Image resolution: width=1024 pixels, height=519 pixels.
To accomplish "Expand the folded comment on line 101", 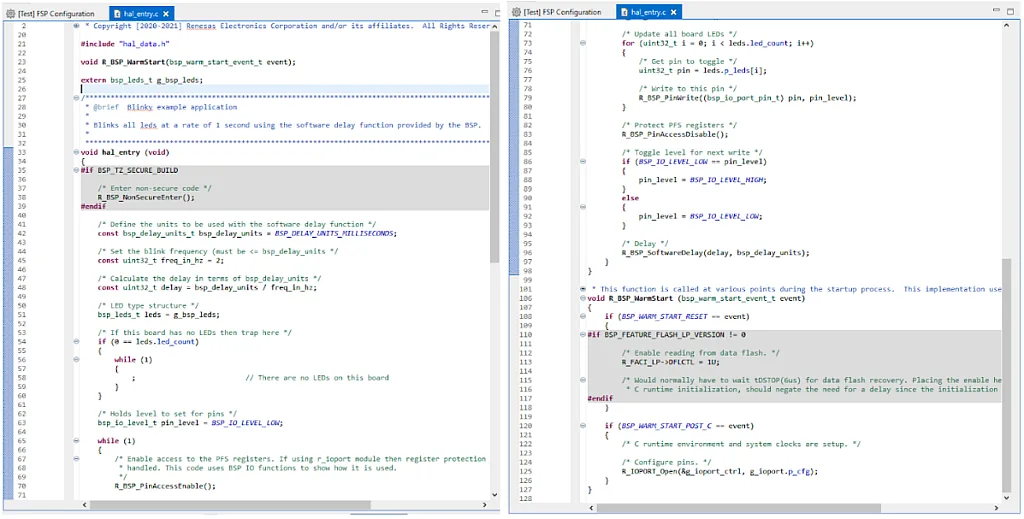I will pos(583,289).
